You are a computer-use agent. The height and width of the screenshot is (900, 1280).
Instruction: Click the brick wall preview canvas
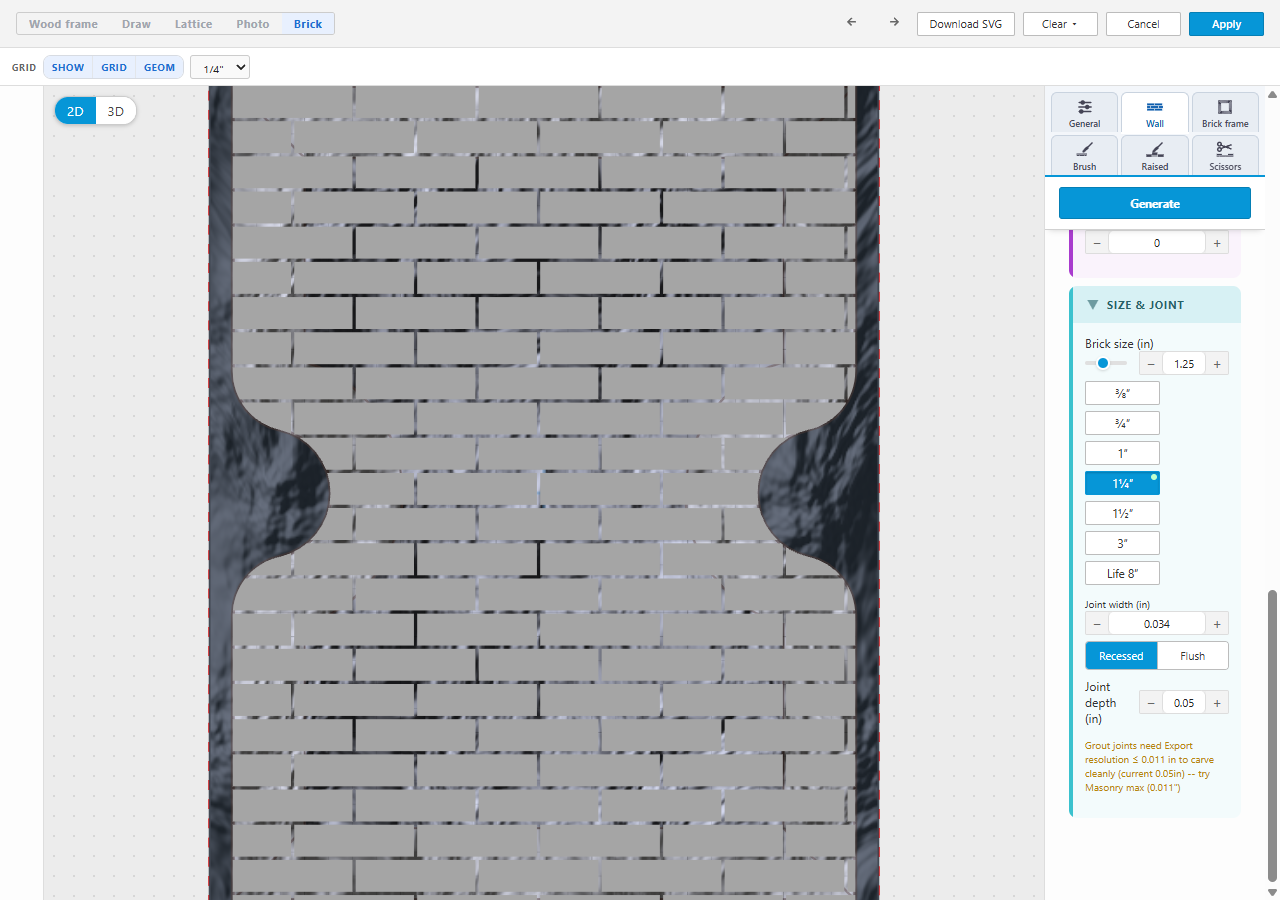[543, 493]
